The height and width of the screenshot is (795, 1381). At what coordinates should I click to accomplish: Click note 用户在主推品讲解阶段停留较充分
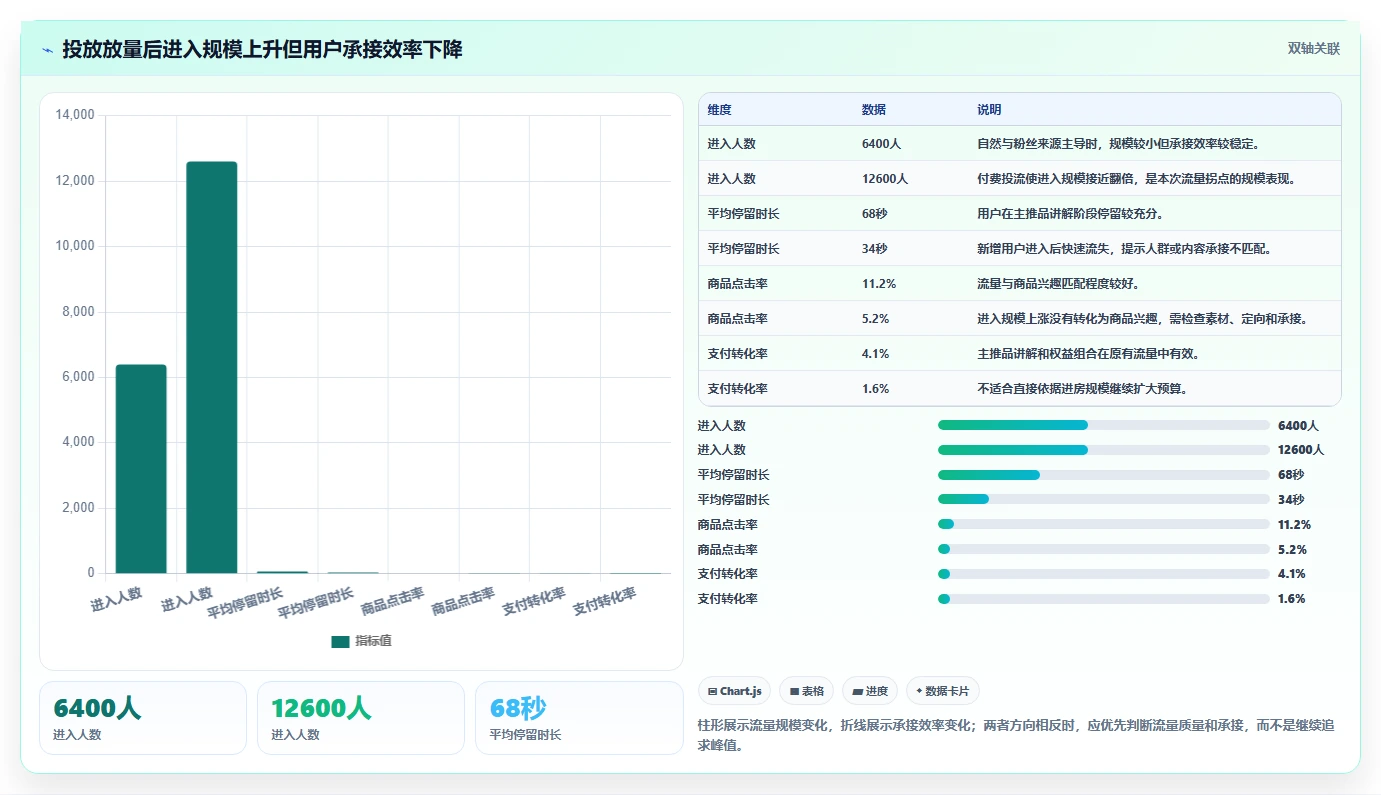[1070, 214]
